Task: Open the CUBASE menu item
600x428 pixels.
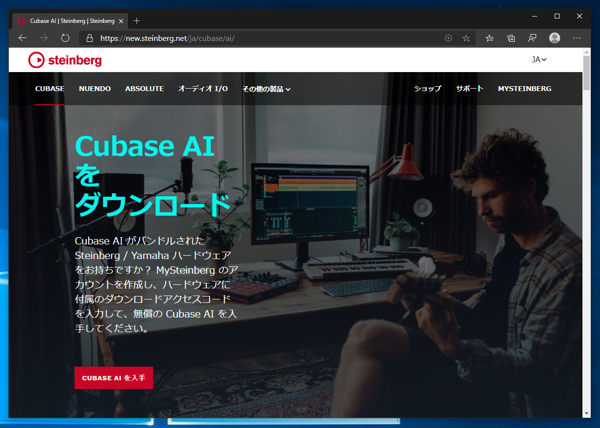Action: tap(50, 89)
